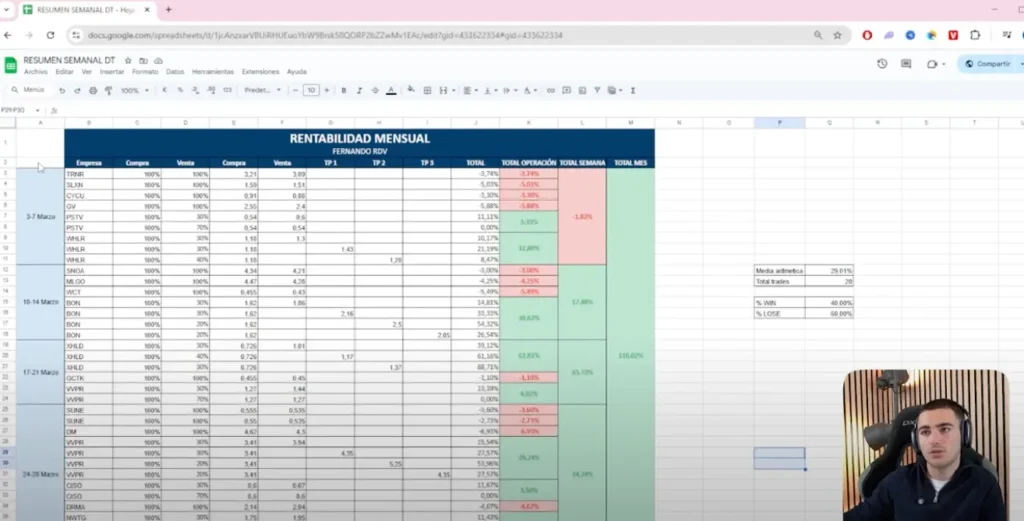This screenshot has width=1024, height=521.
Task: Decrease font size with minus button
Action: click(x=296, y=91)
